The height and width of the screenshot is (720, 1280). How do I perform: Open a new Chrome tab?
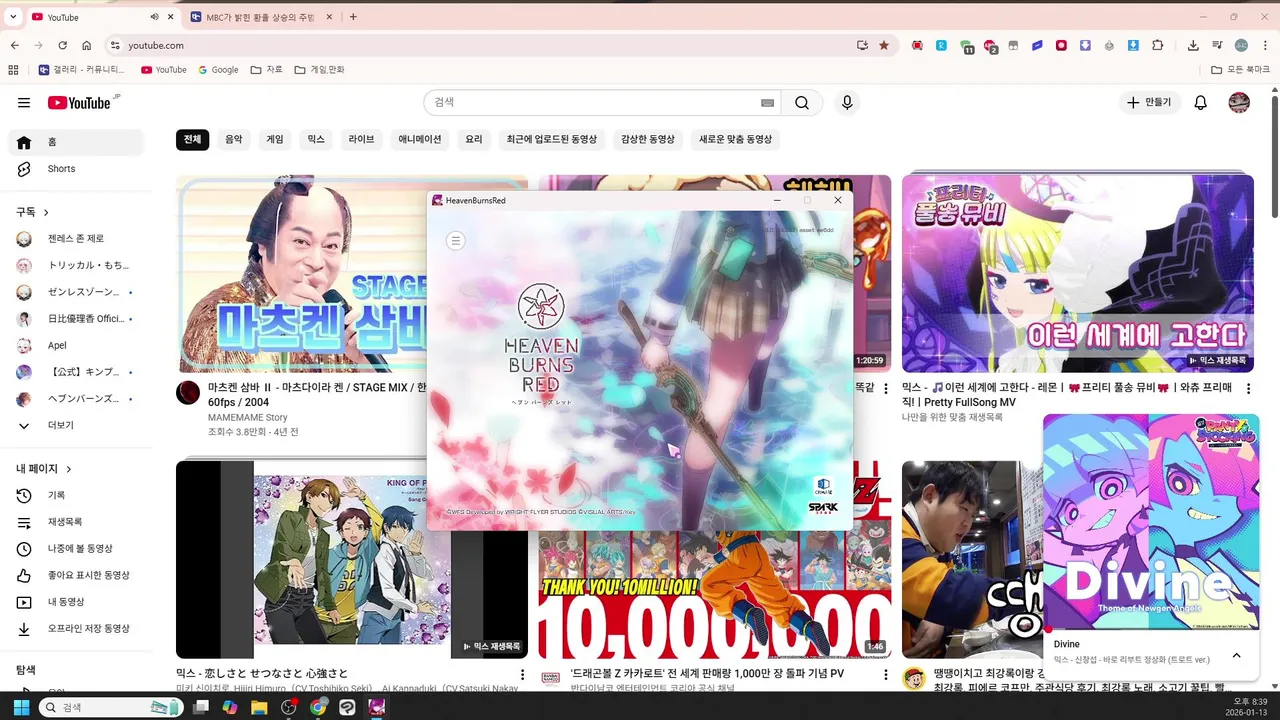pyautogui.click(x=353, y=17)
